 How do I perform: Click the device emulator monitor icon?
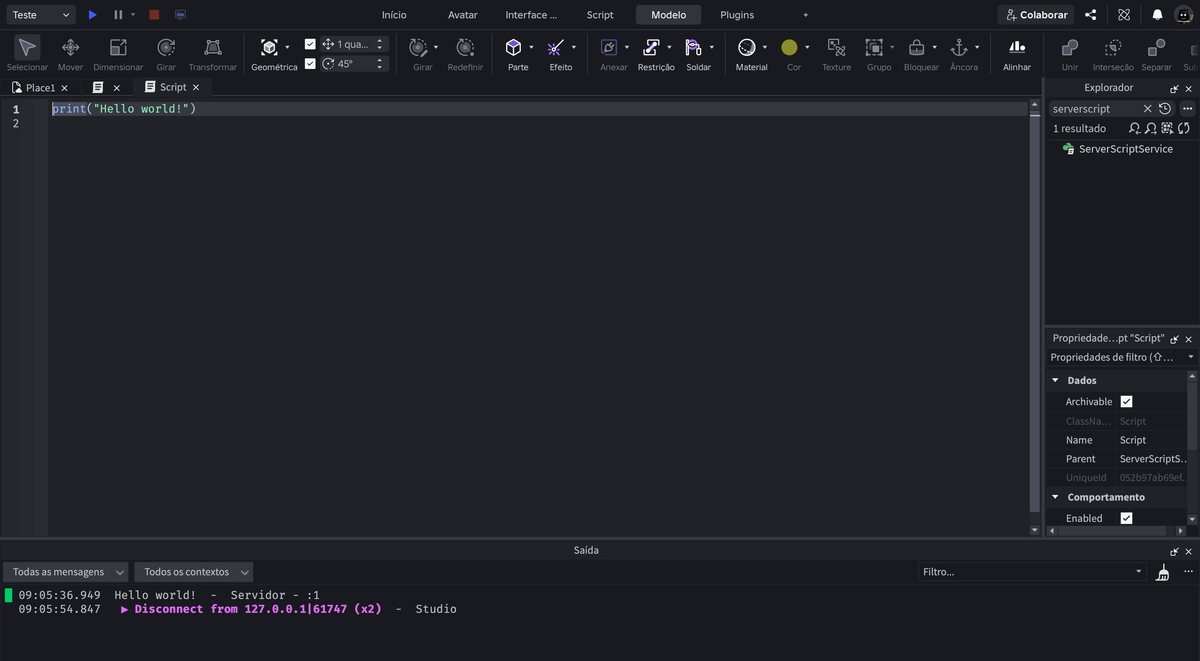tap(180, 15)
